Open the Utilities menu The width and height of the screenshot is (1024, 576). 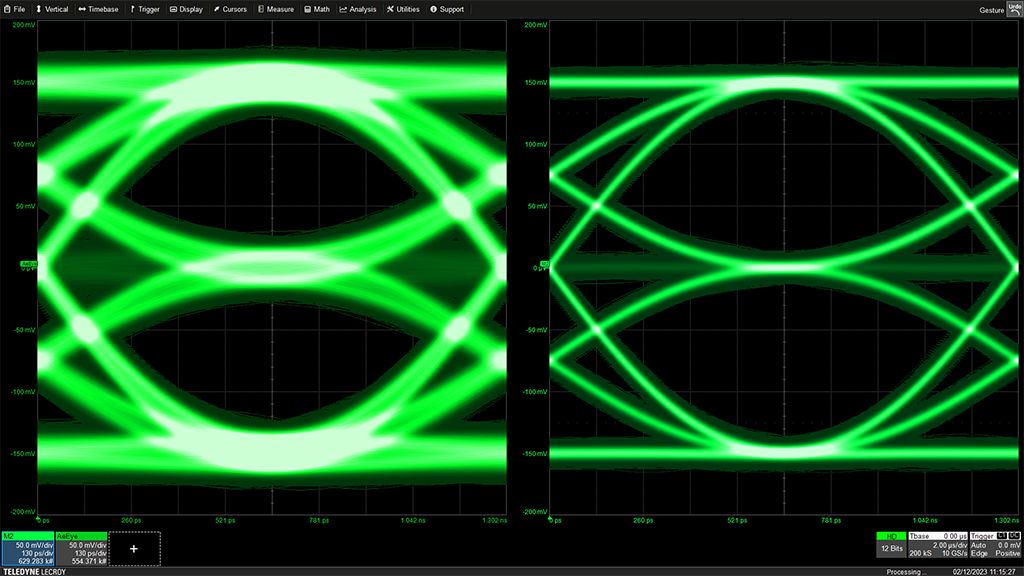click(404, 9)
